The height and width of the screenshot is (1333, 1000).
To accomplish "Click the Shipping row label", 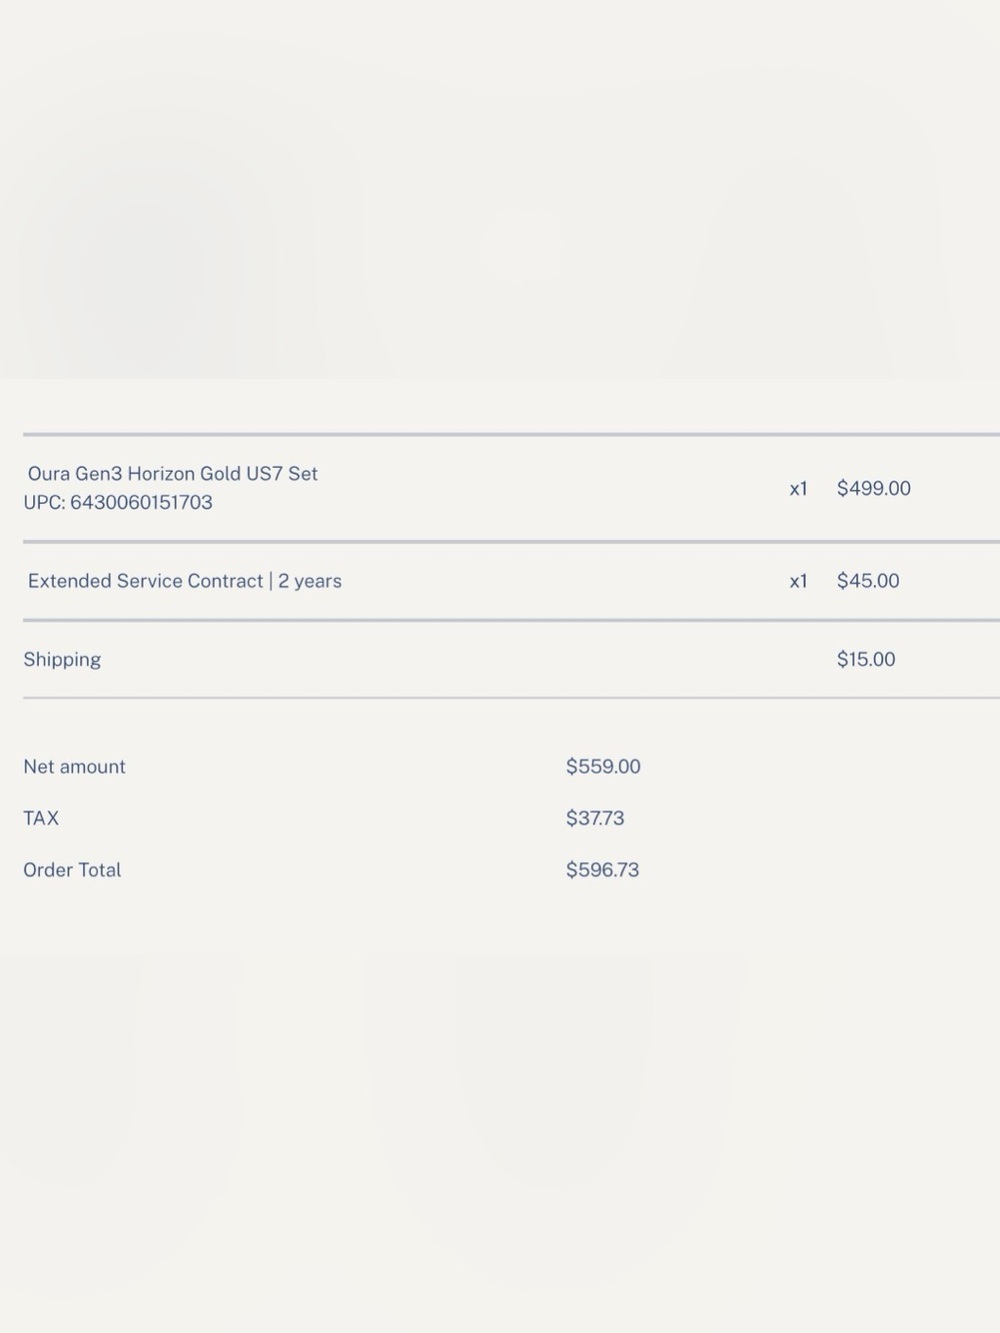I will point(62,660).
